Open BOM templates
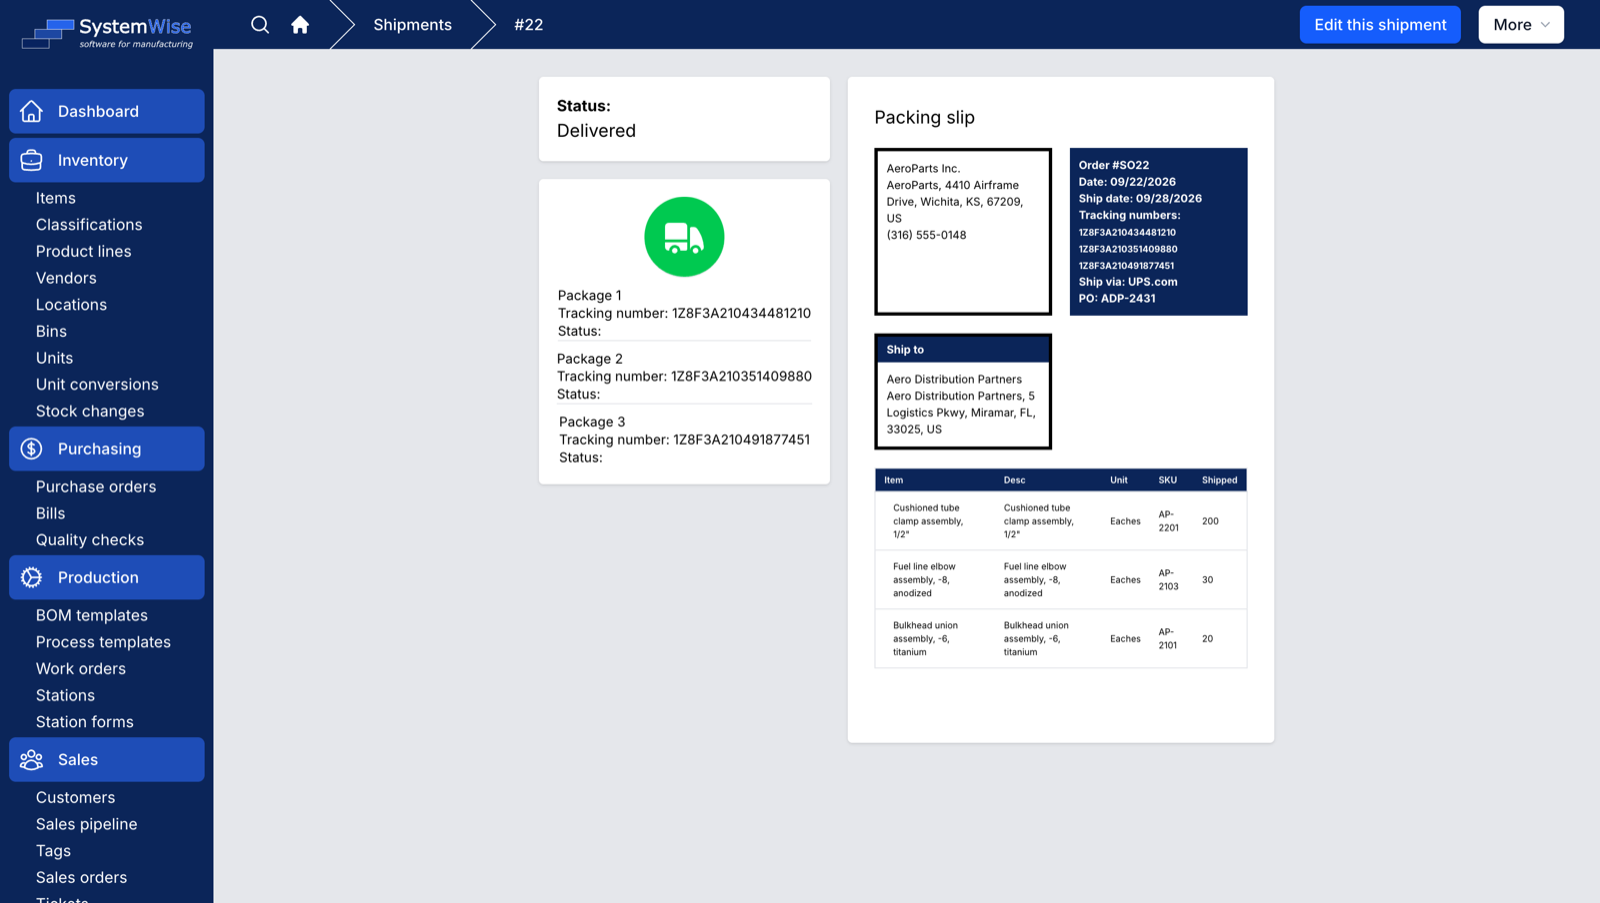Screen dimensions: 1600x903 [x=92, y=615]
